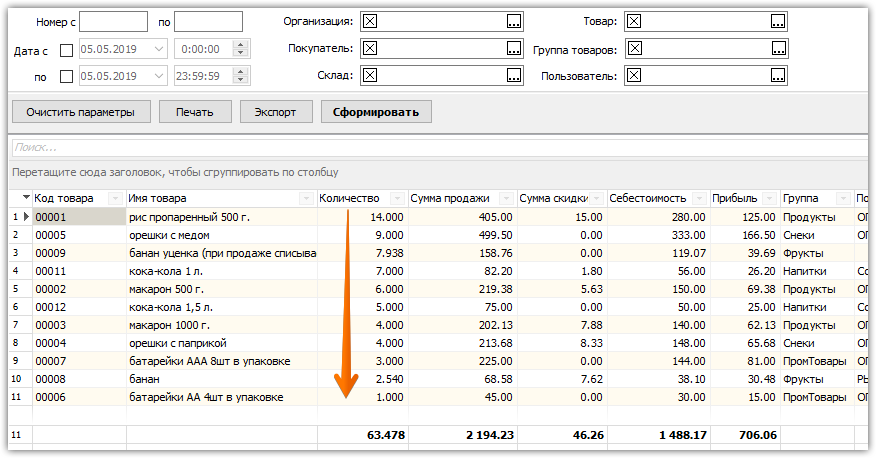This screenshot has width=876, height=458.
Task: Enable the Дата с checkbox
Action: click(66, 50)
